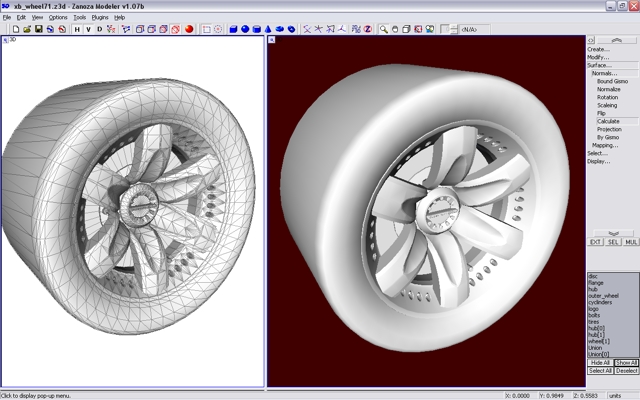The width and height of the screenshot is (640, 400).
Task: Activate the magnifier zoom tool
Action: pos(383,29)
